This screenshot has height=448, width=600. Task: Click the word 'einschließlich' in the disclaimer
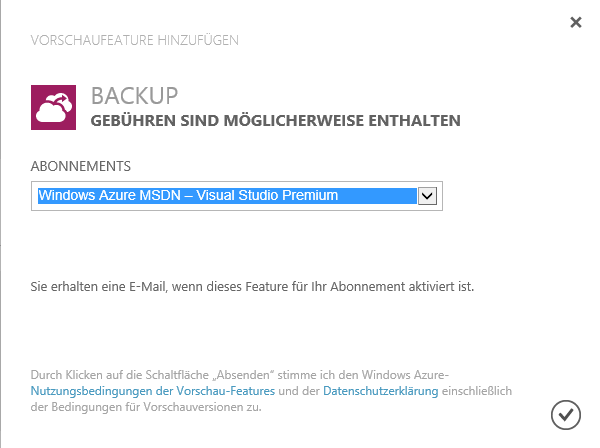tap(478, 392)
